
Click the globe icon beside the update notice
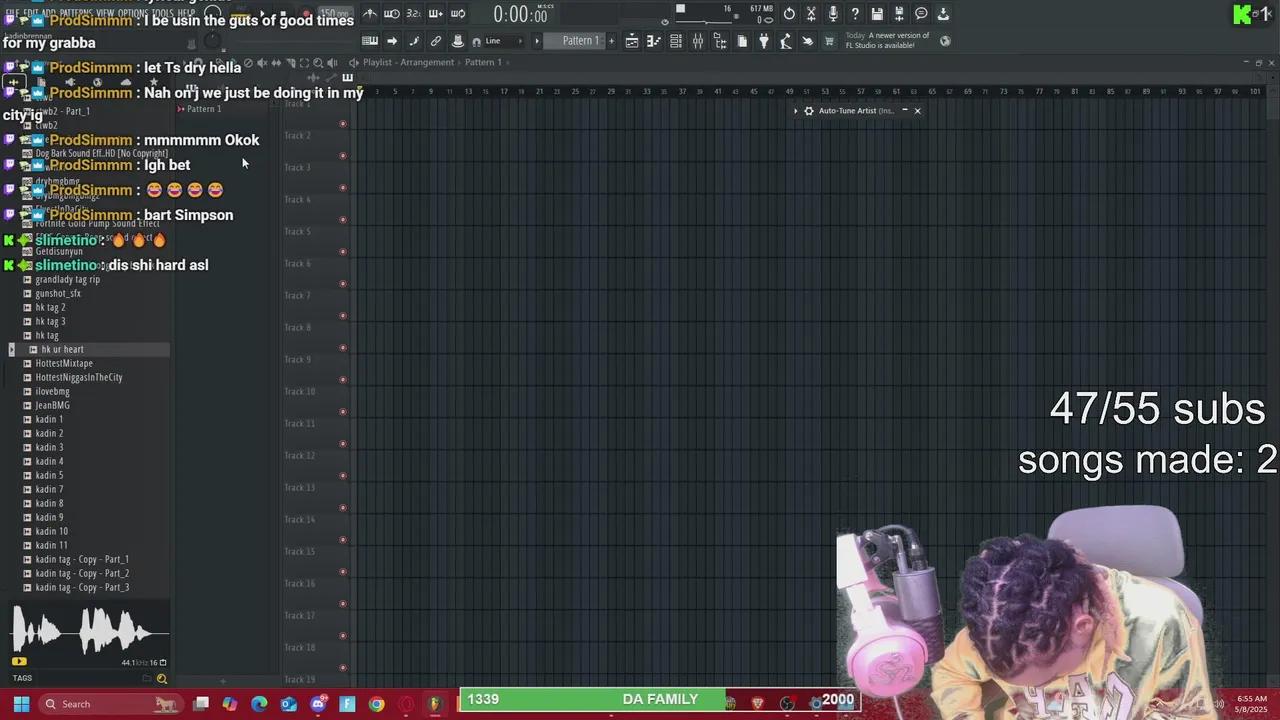945,41
